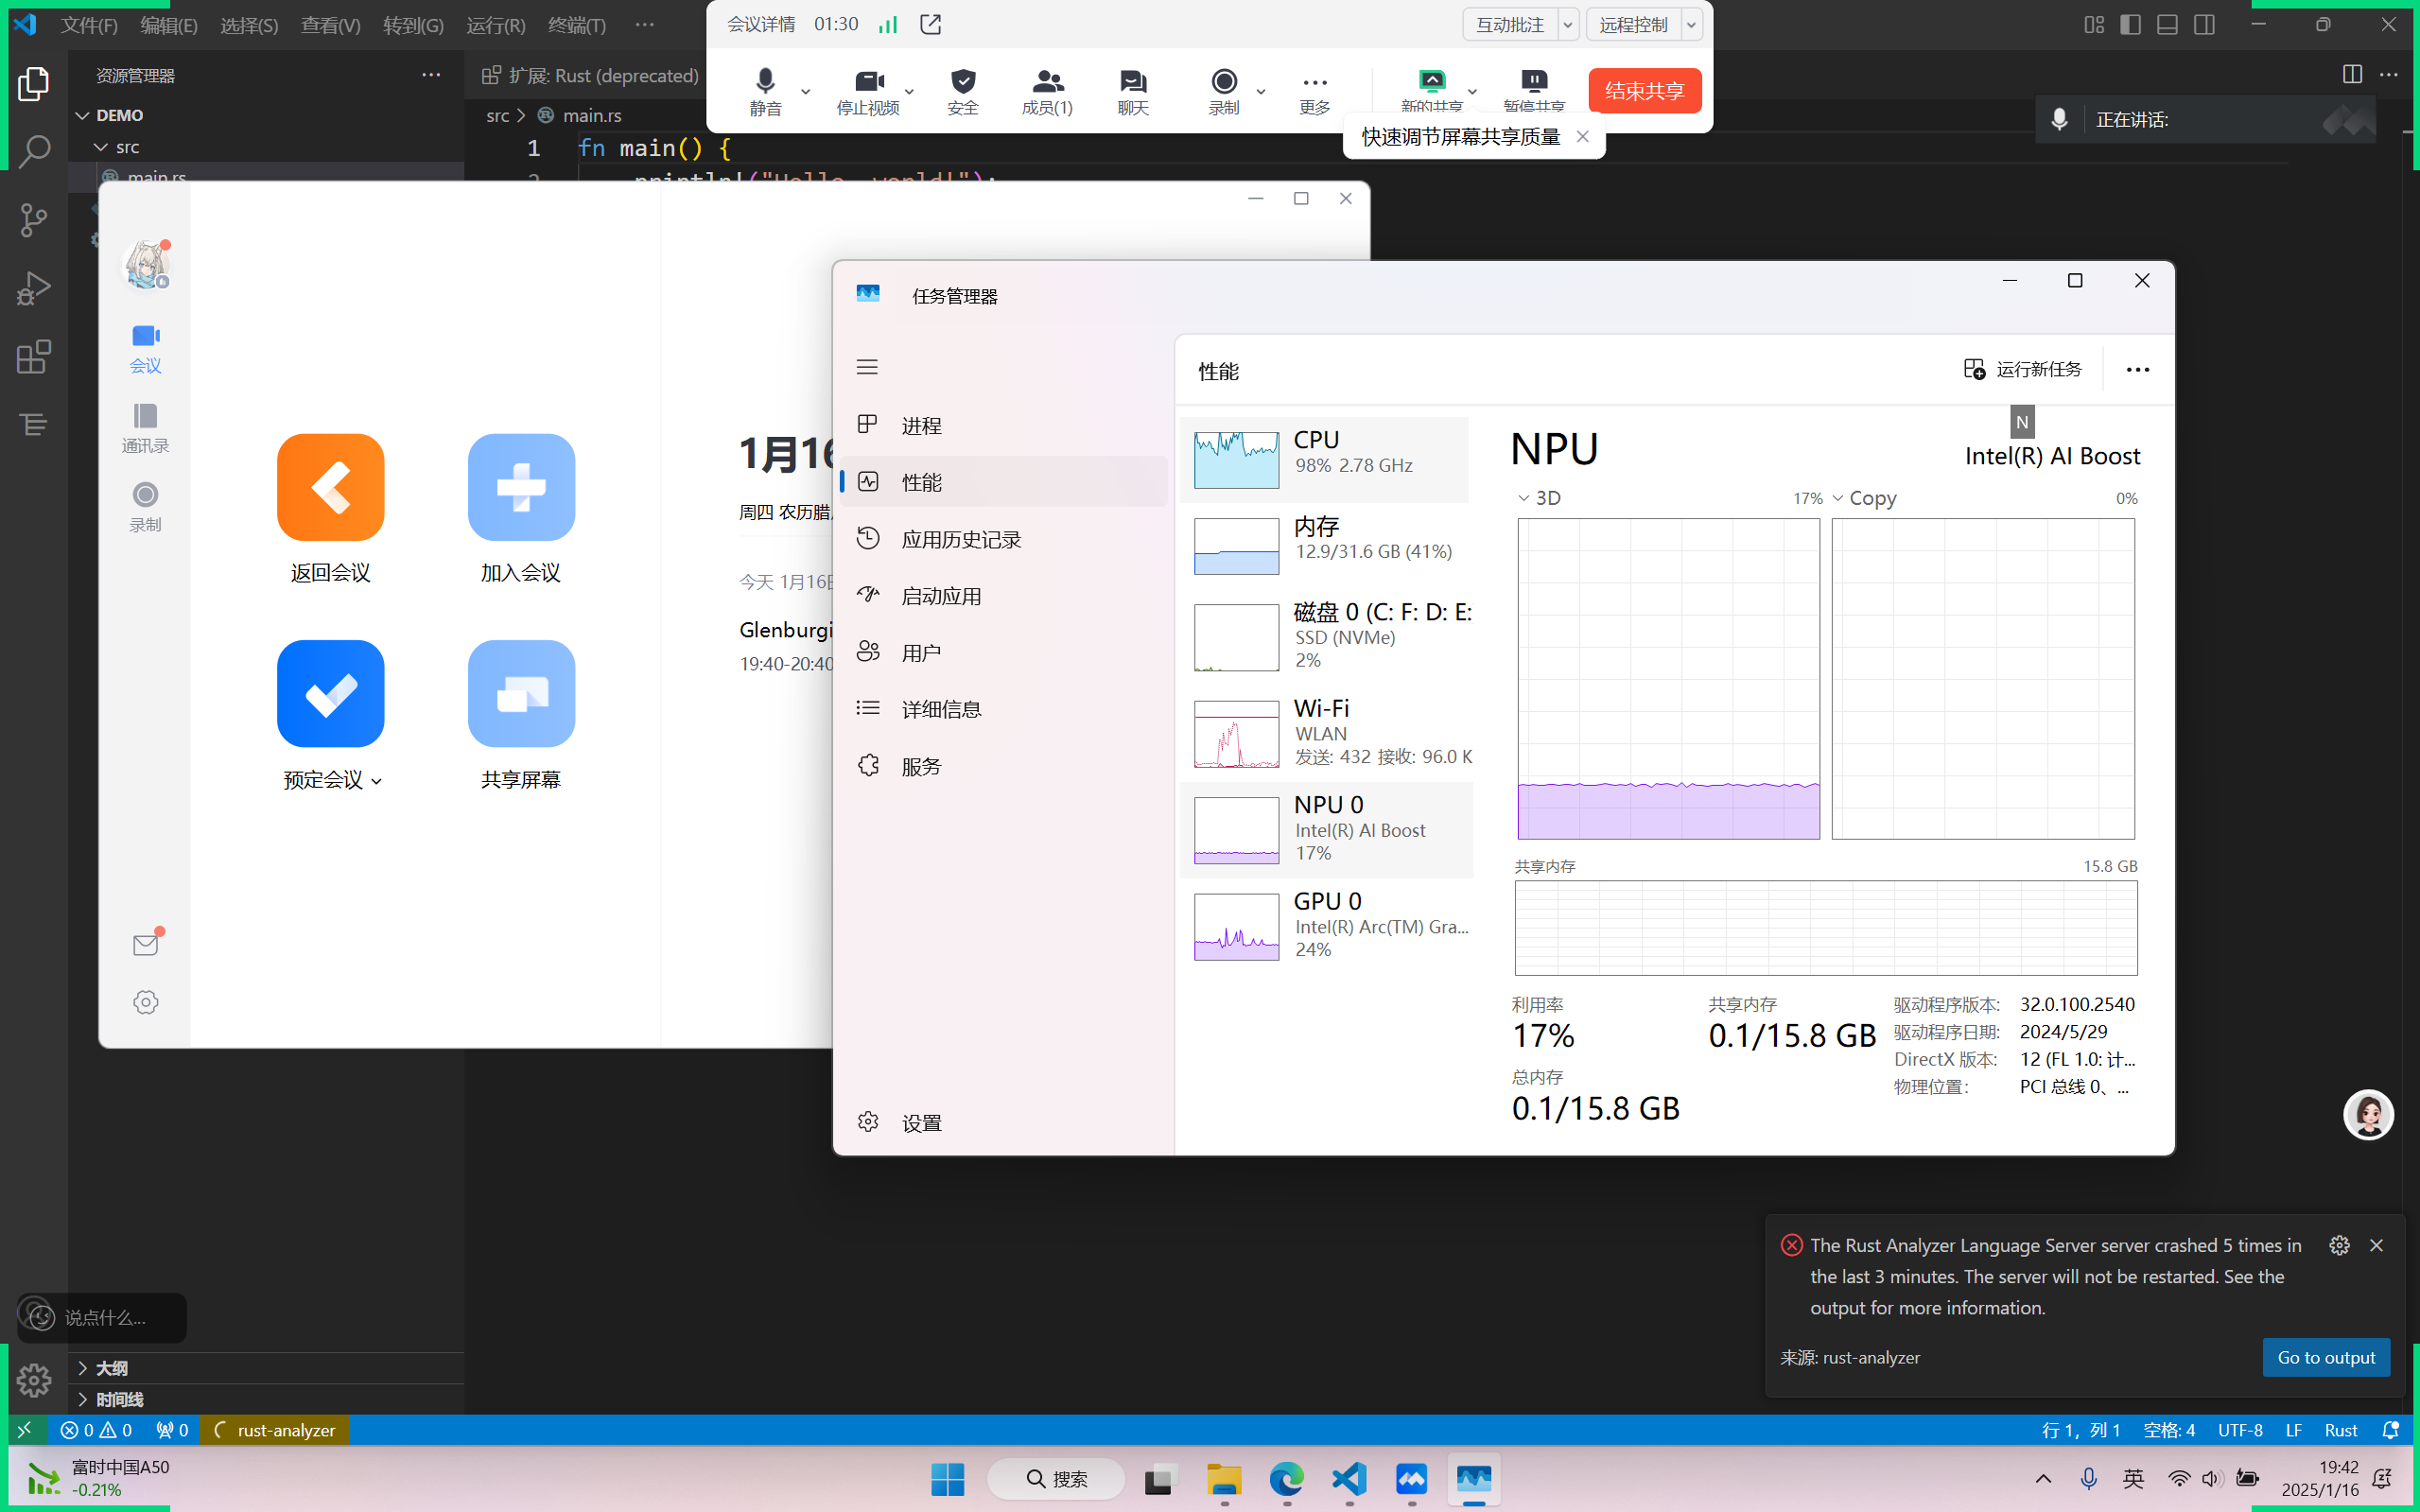
Task: Pause screen sharing via 暂停共享
Action: (x=1535, y=91)
